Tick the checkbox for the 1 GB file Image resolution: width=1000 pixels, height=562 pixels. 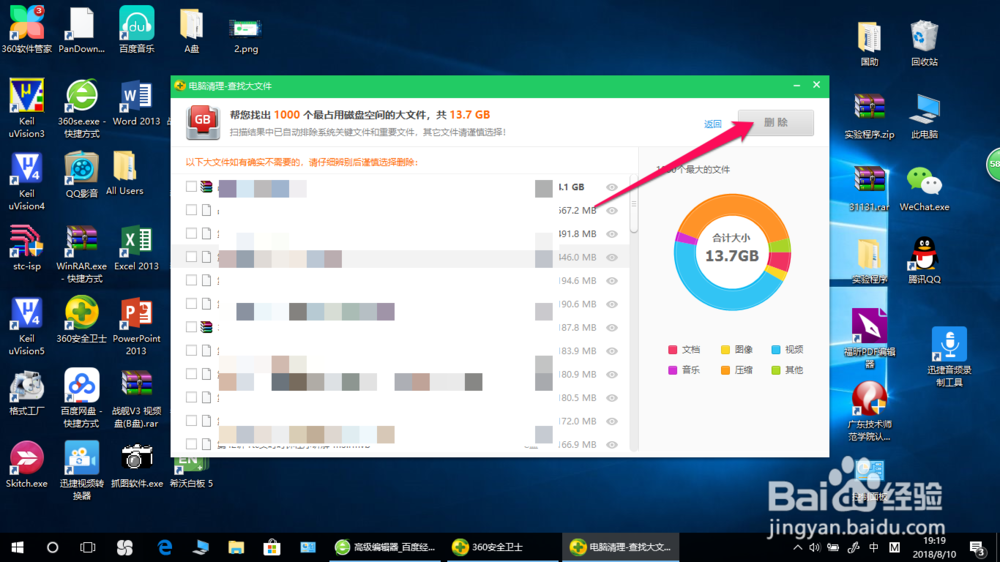pos(191,186)
